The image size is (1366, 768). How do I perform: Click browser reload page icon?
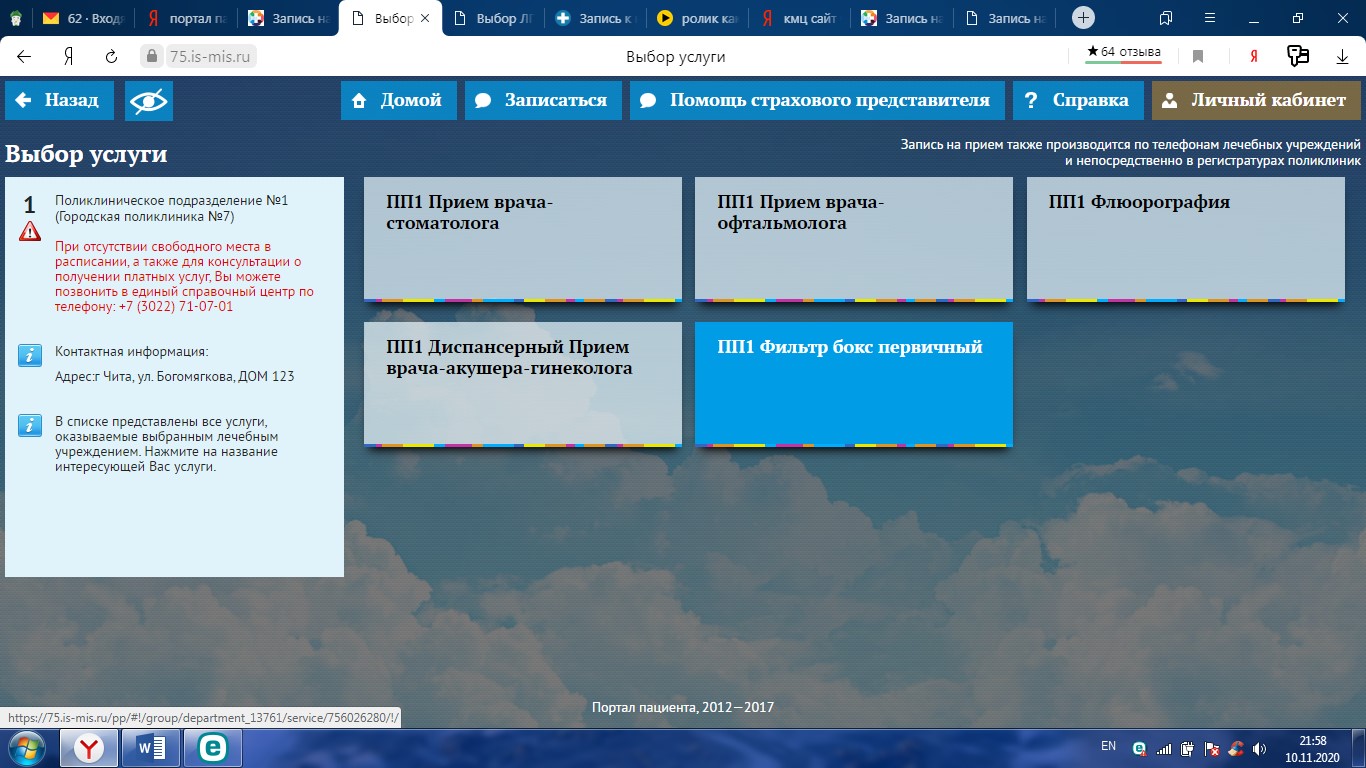(111, 57)
